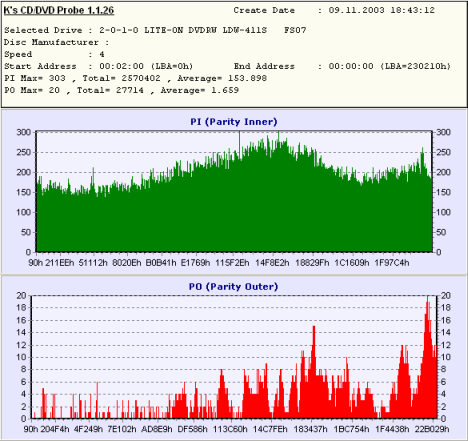Click the red PO peak reaching 15

(314, 372)
